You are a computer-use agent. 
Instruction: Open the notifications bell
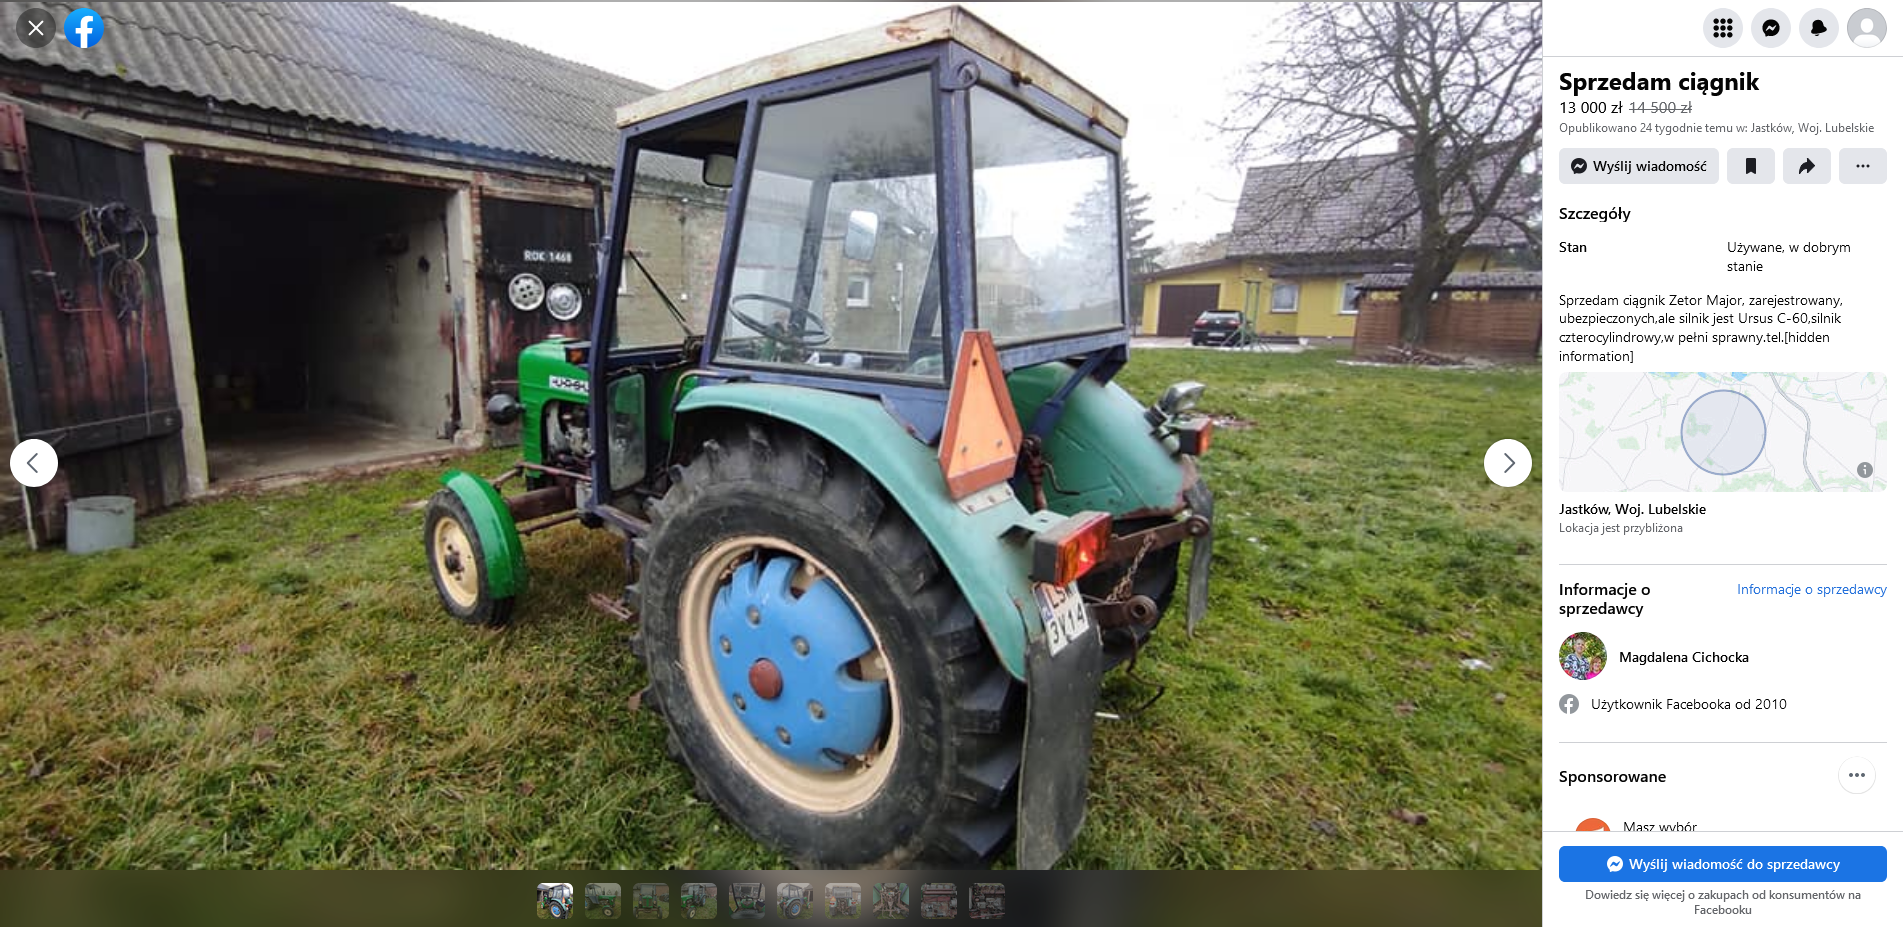[x=1818, y=28]
